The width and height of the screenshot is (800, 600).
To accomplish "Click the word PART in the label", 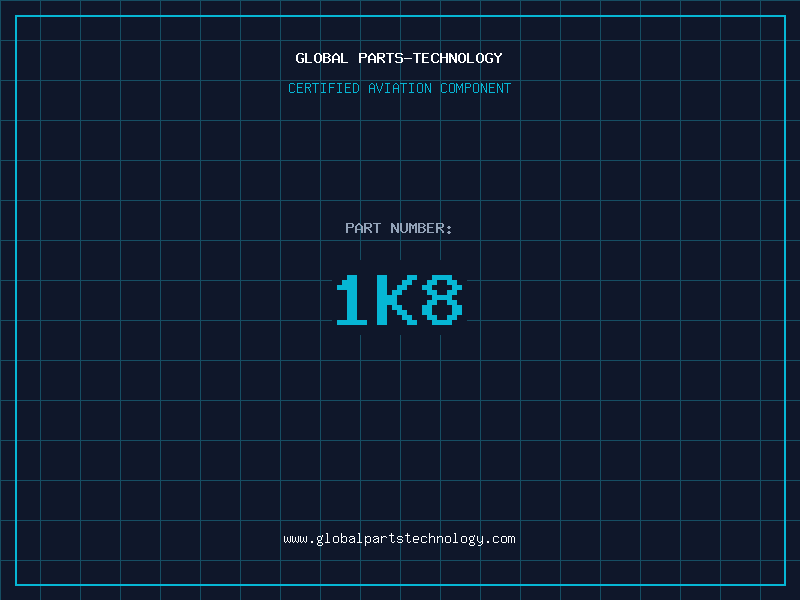I will point(363,228).
